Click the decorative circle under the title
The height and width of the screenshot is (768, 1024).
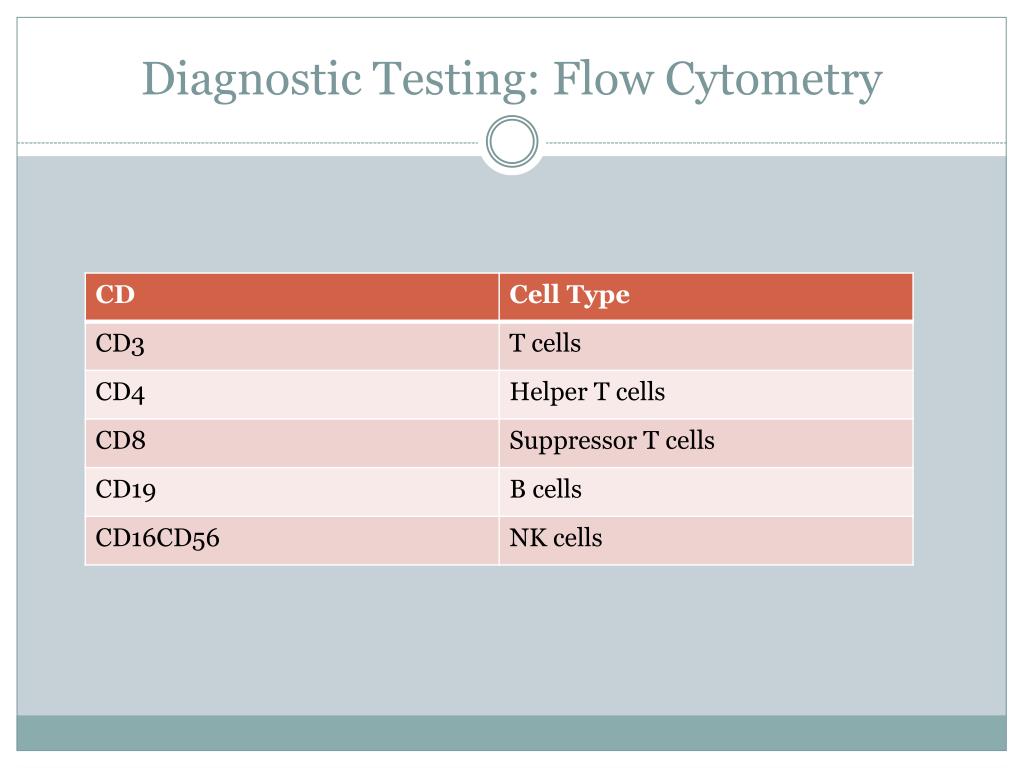click(x=512, y=141)
